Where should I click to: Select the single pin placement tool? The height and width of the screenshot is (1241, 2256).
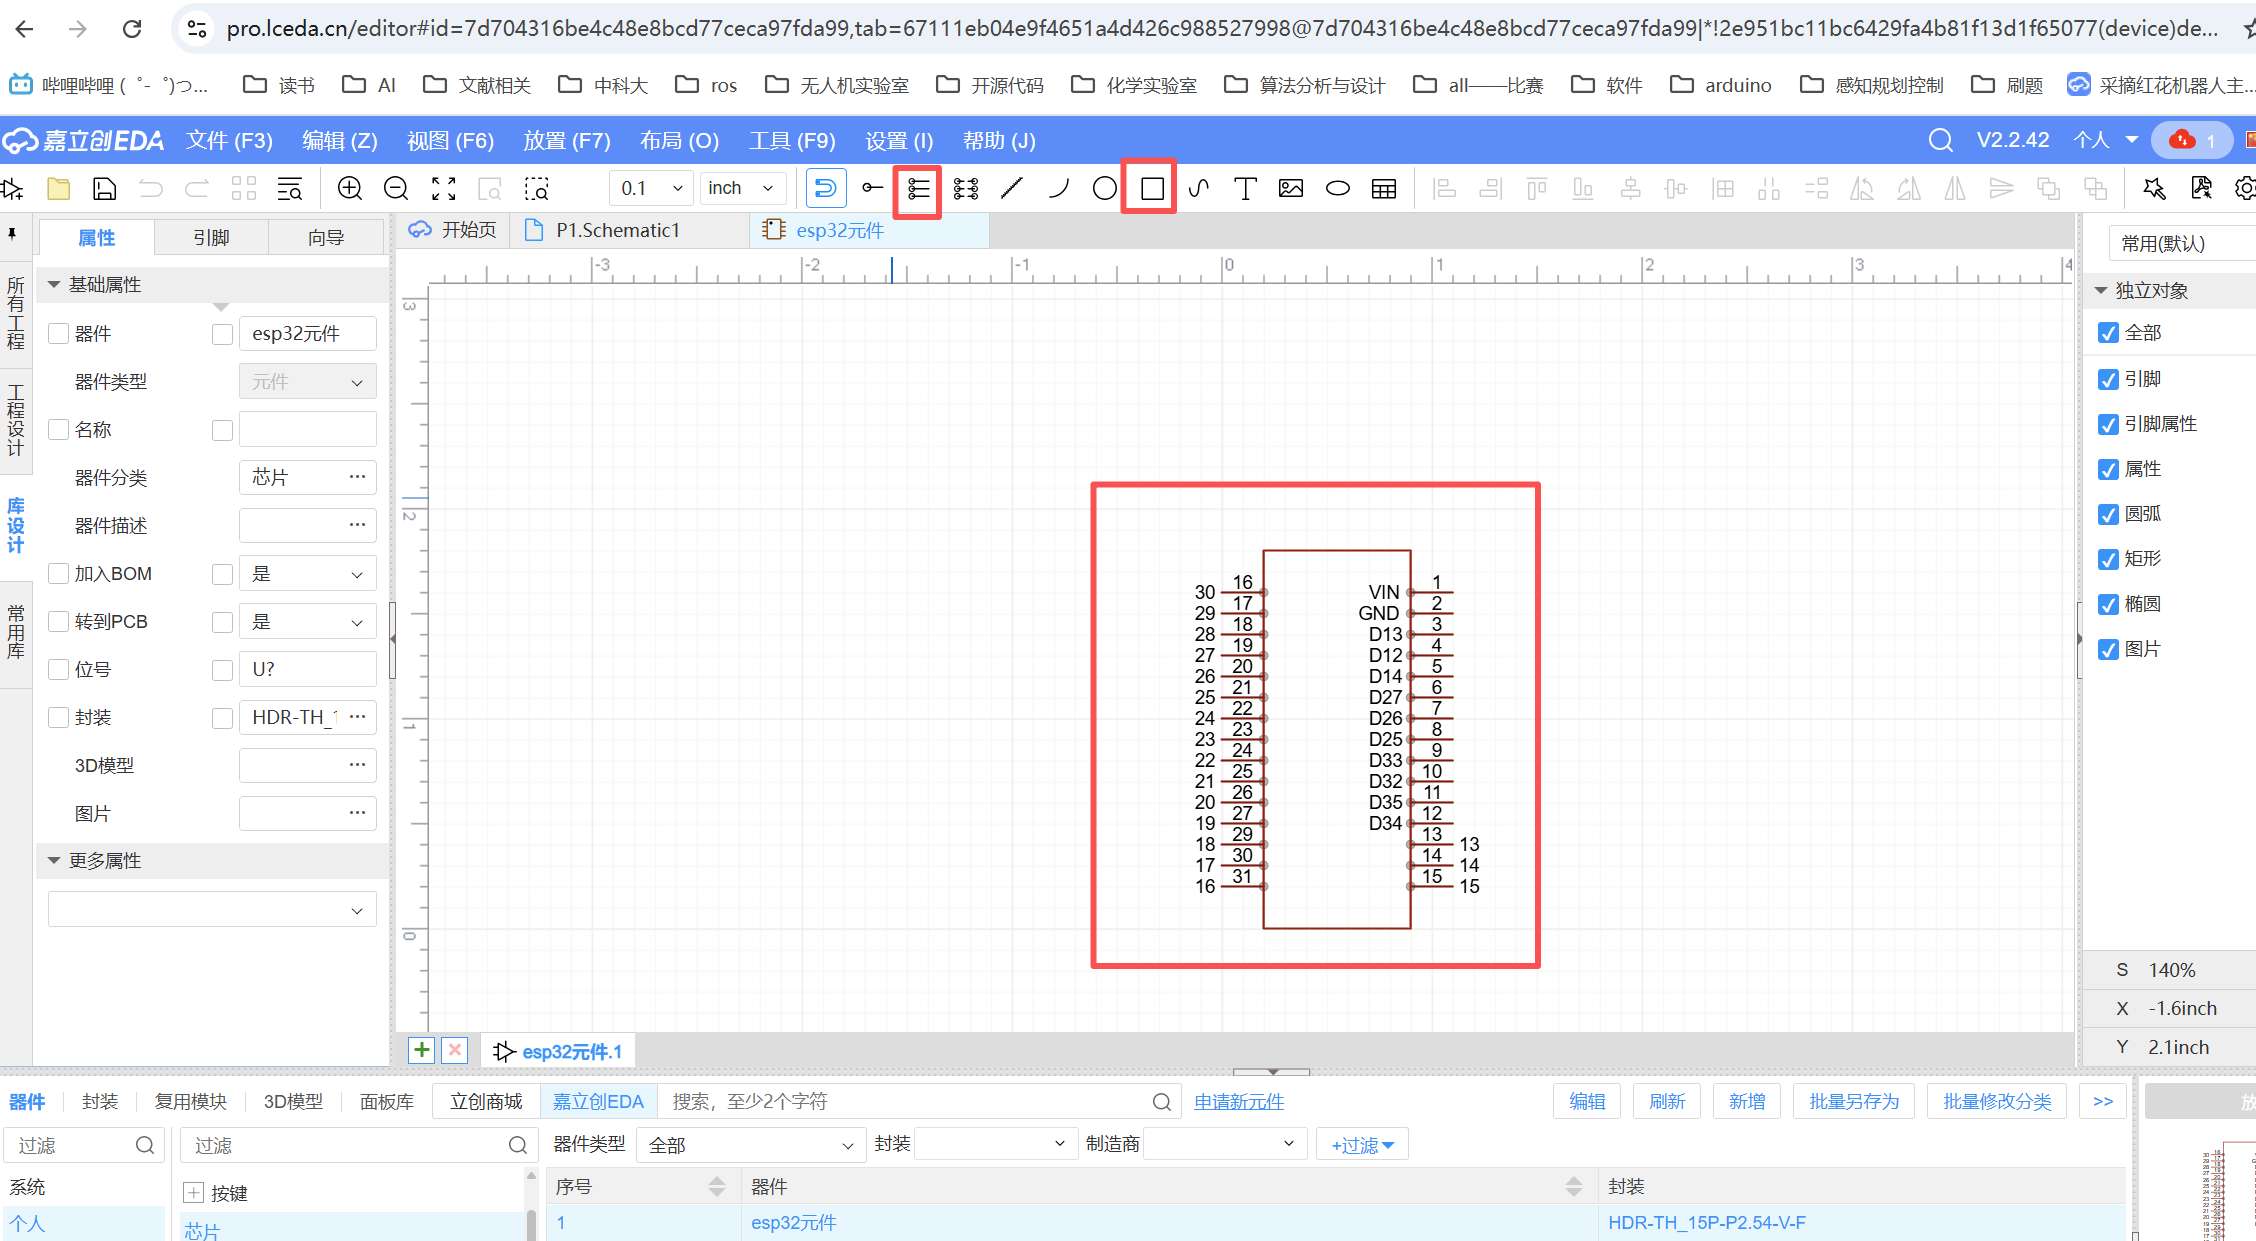tap(872, 188)
